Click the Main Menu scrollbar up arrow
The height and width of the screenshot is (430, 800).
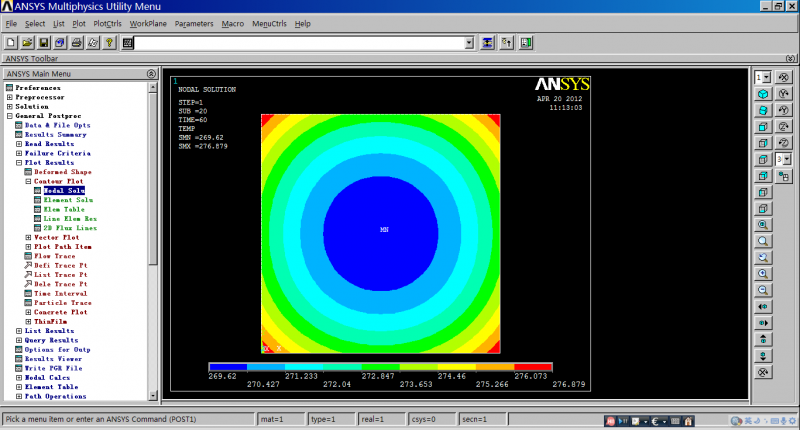(x=153, y=88)
